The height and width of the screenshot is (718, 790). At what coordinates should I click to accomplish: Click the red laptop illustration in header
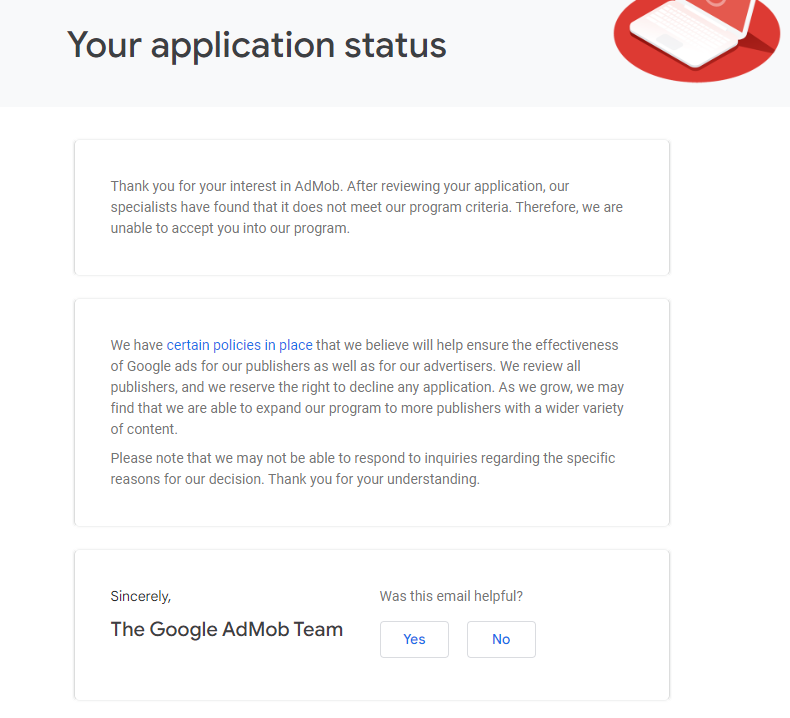click(x=697, y=39)
